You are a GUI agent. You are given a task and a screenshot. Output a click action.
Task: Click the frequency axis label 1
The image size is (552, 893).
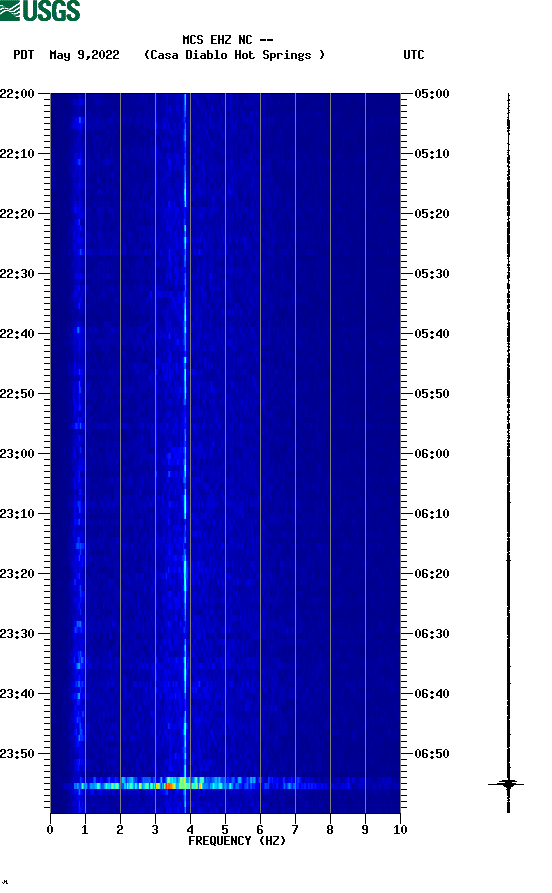coord(85,830)
